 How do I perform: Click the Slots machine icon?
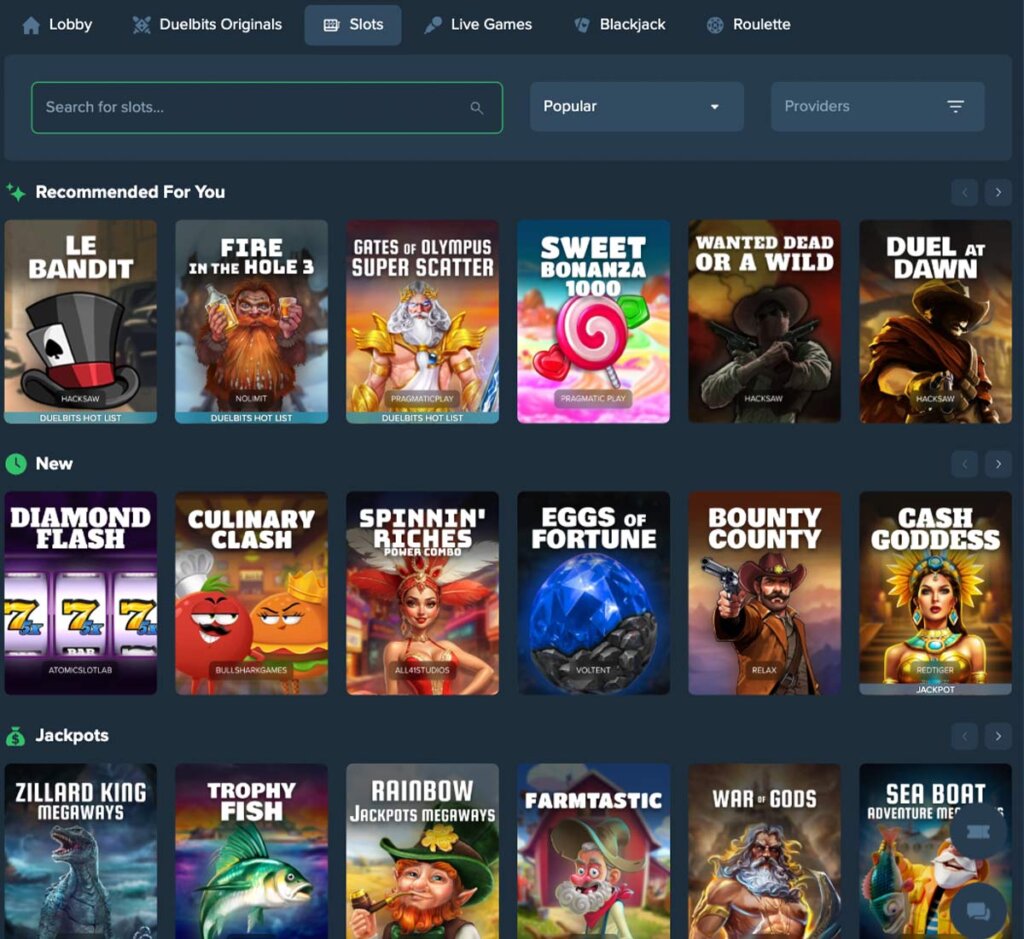click(x=332, y=25)
